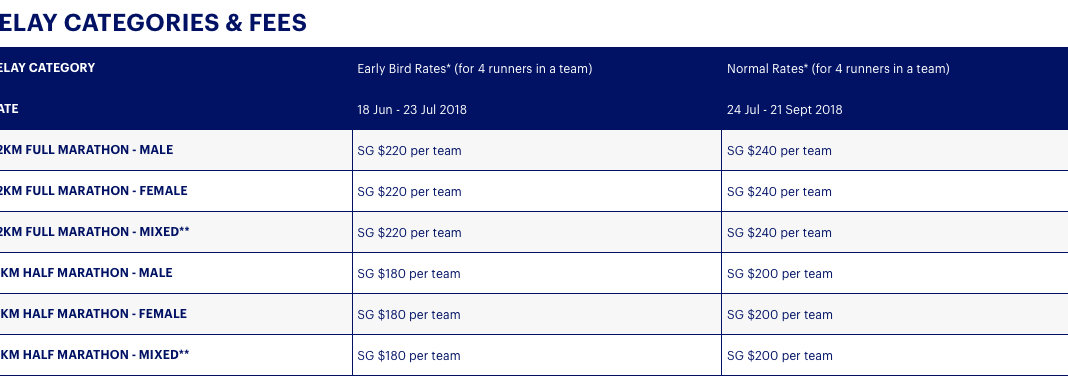Select the Half Marathon - Male row label
This screenshot has height=376, width=1068.
pos(86,272)
